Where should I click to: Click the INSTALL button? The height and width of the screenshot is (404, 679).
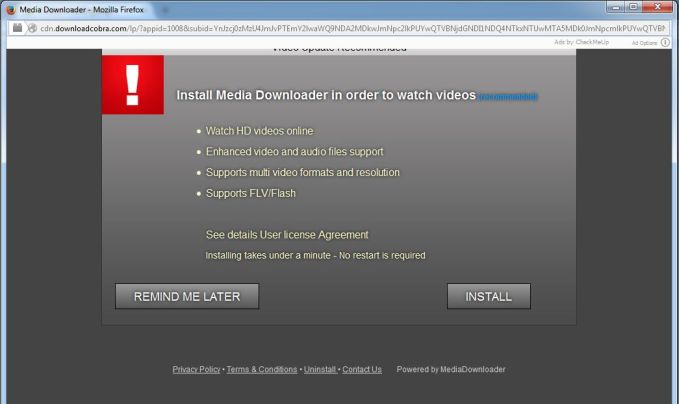click(488, 296)
